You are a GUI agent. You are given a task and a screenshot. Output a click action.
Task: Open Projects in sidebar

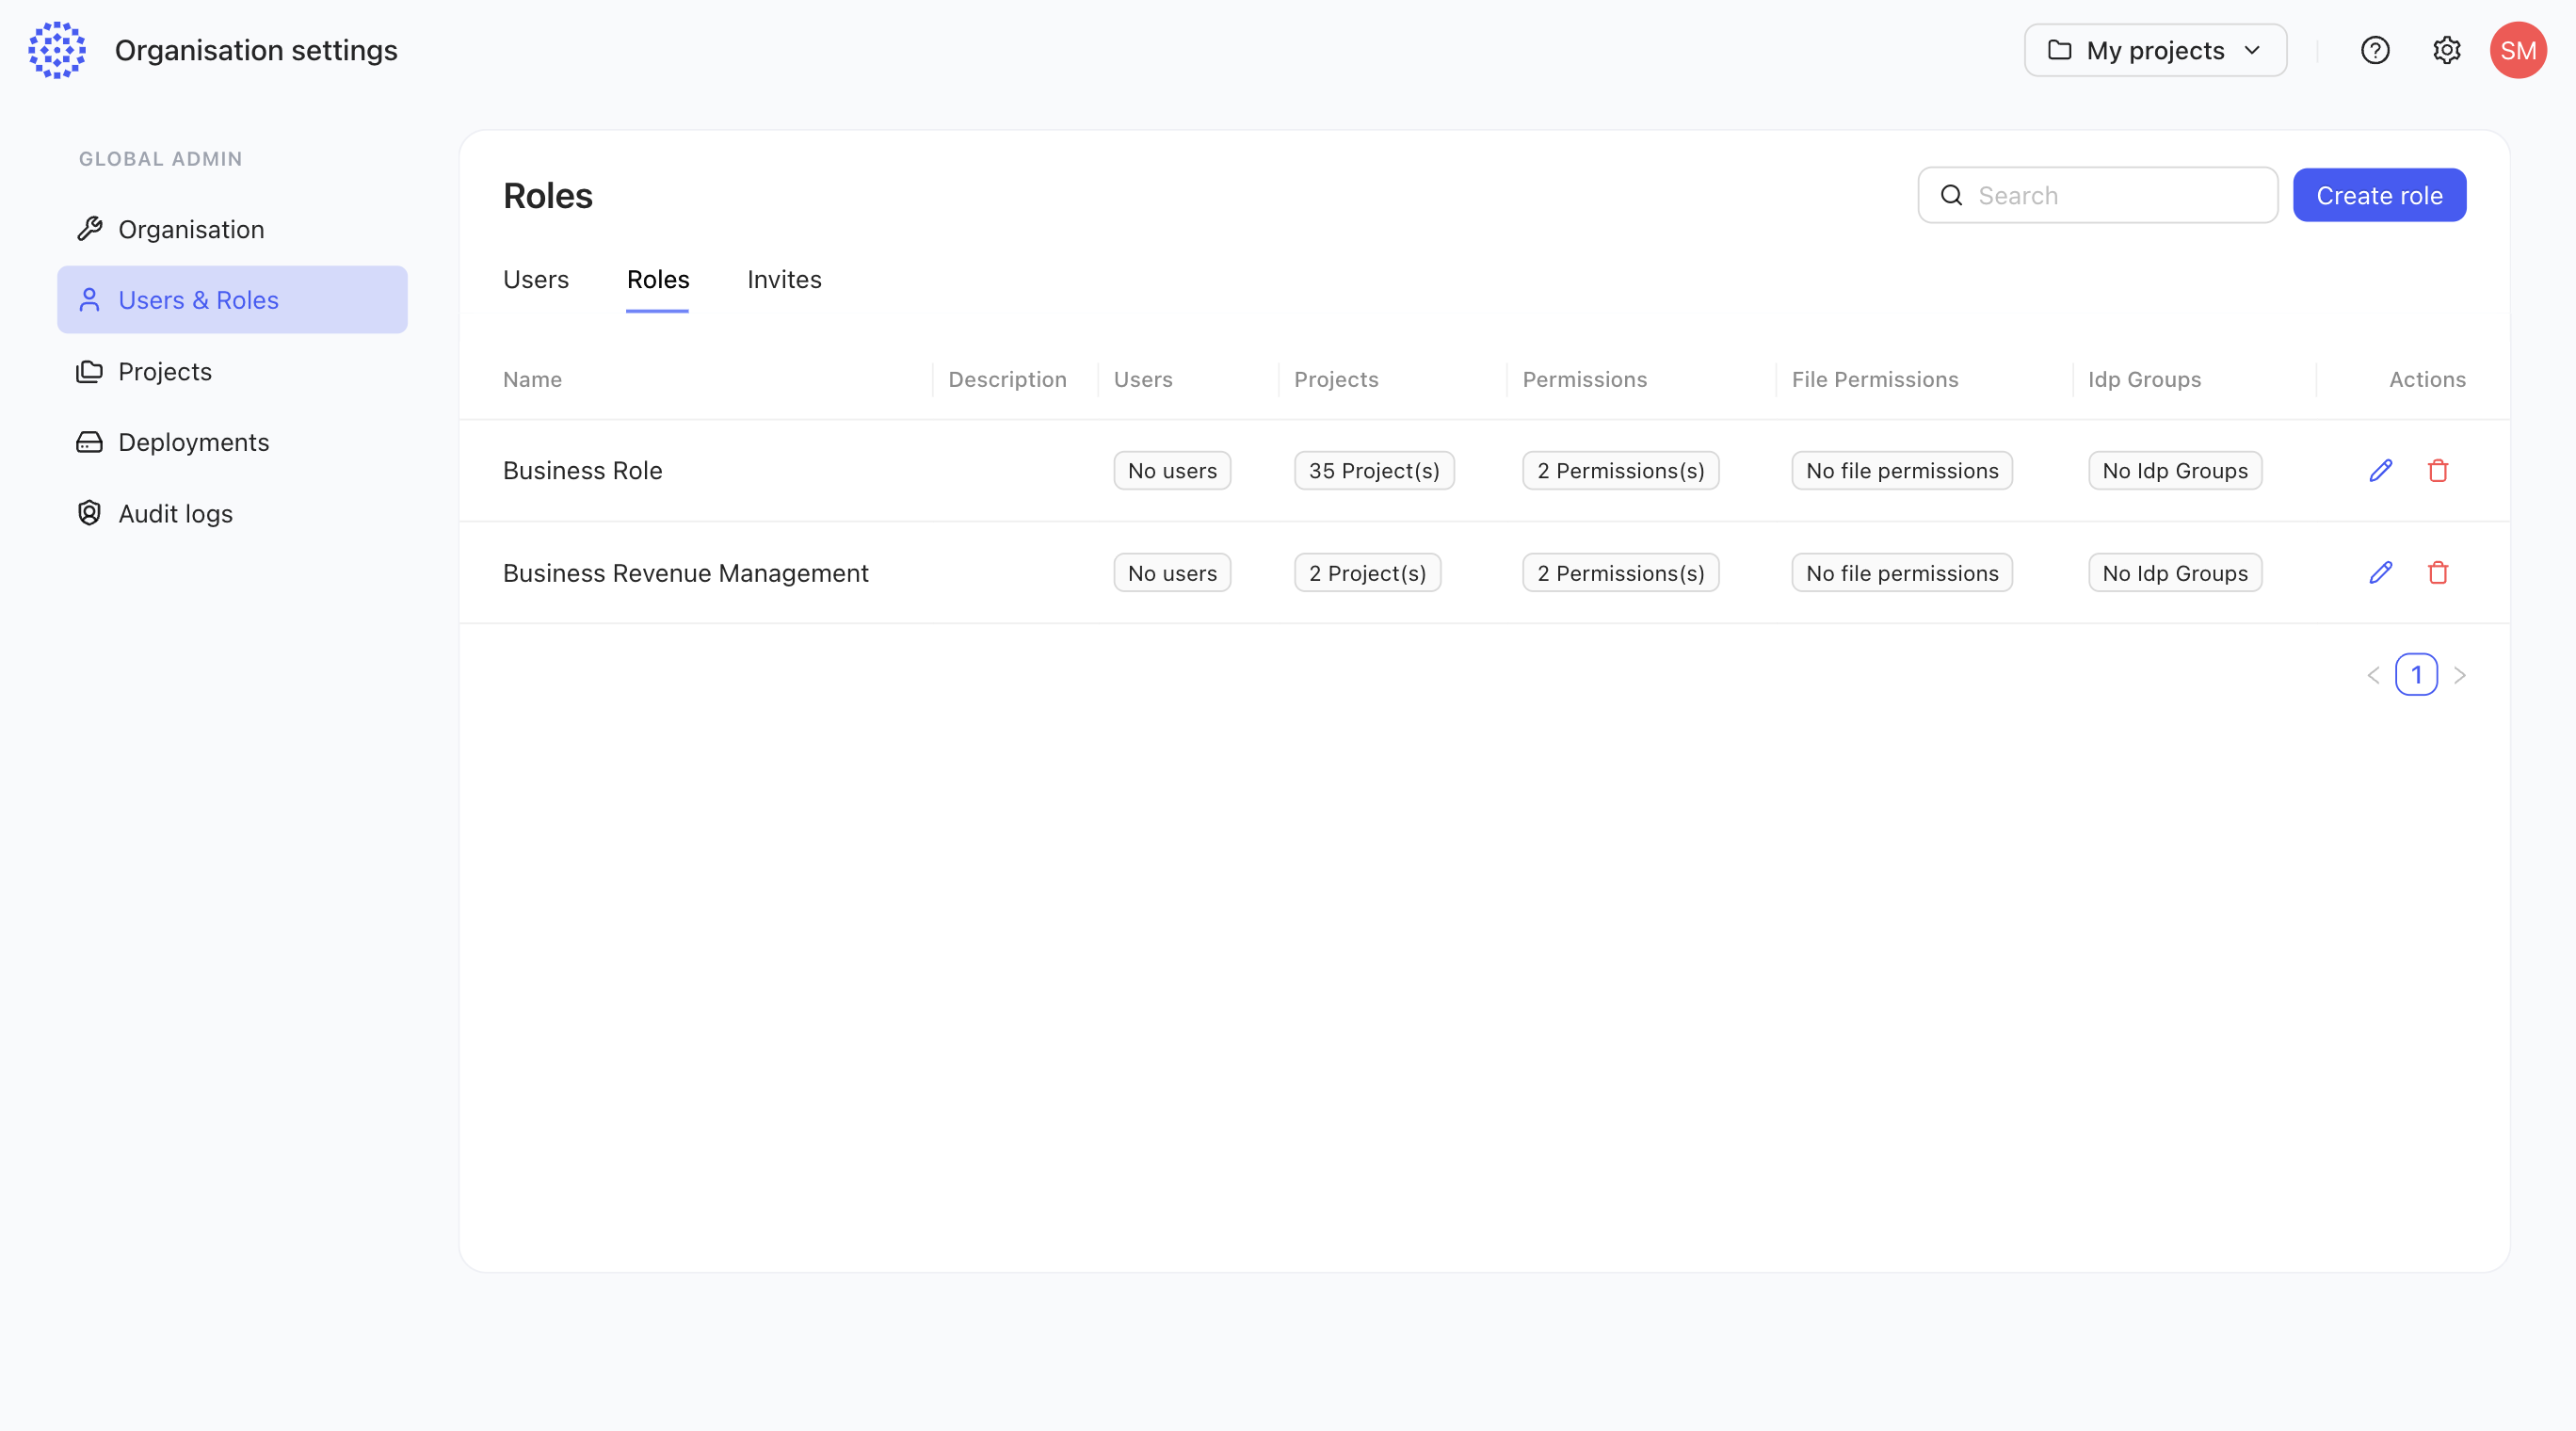[x=165, y=372]
